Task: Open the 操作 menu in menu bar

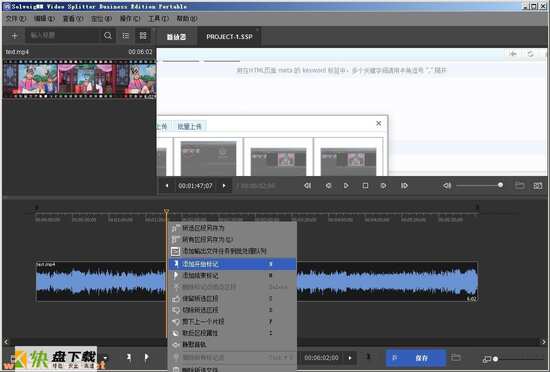Action: point(130,19)
